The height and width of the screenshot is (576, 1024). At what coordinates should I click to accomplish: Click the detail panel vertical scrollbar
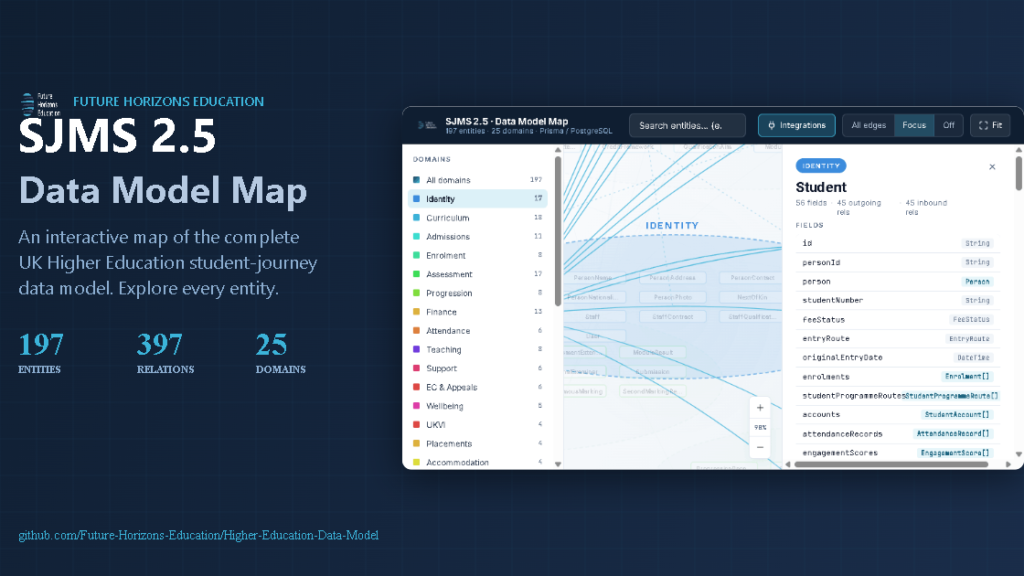[1019, 173]
